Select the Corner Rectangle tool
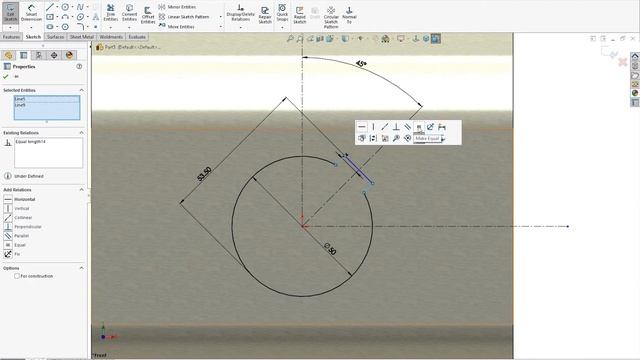This screenshot has height=360, width=640. point(50,17)
